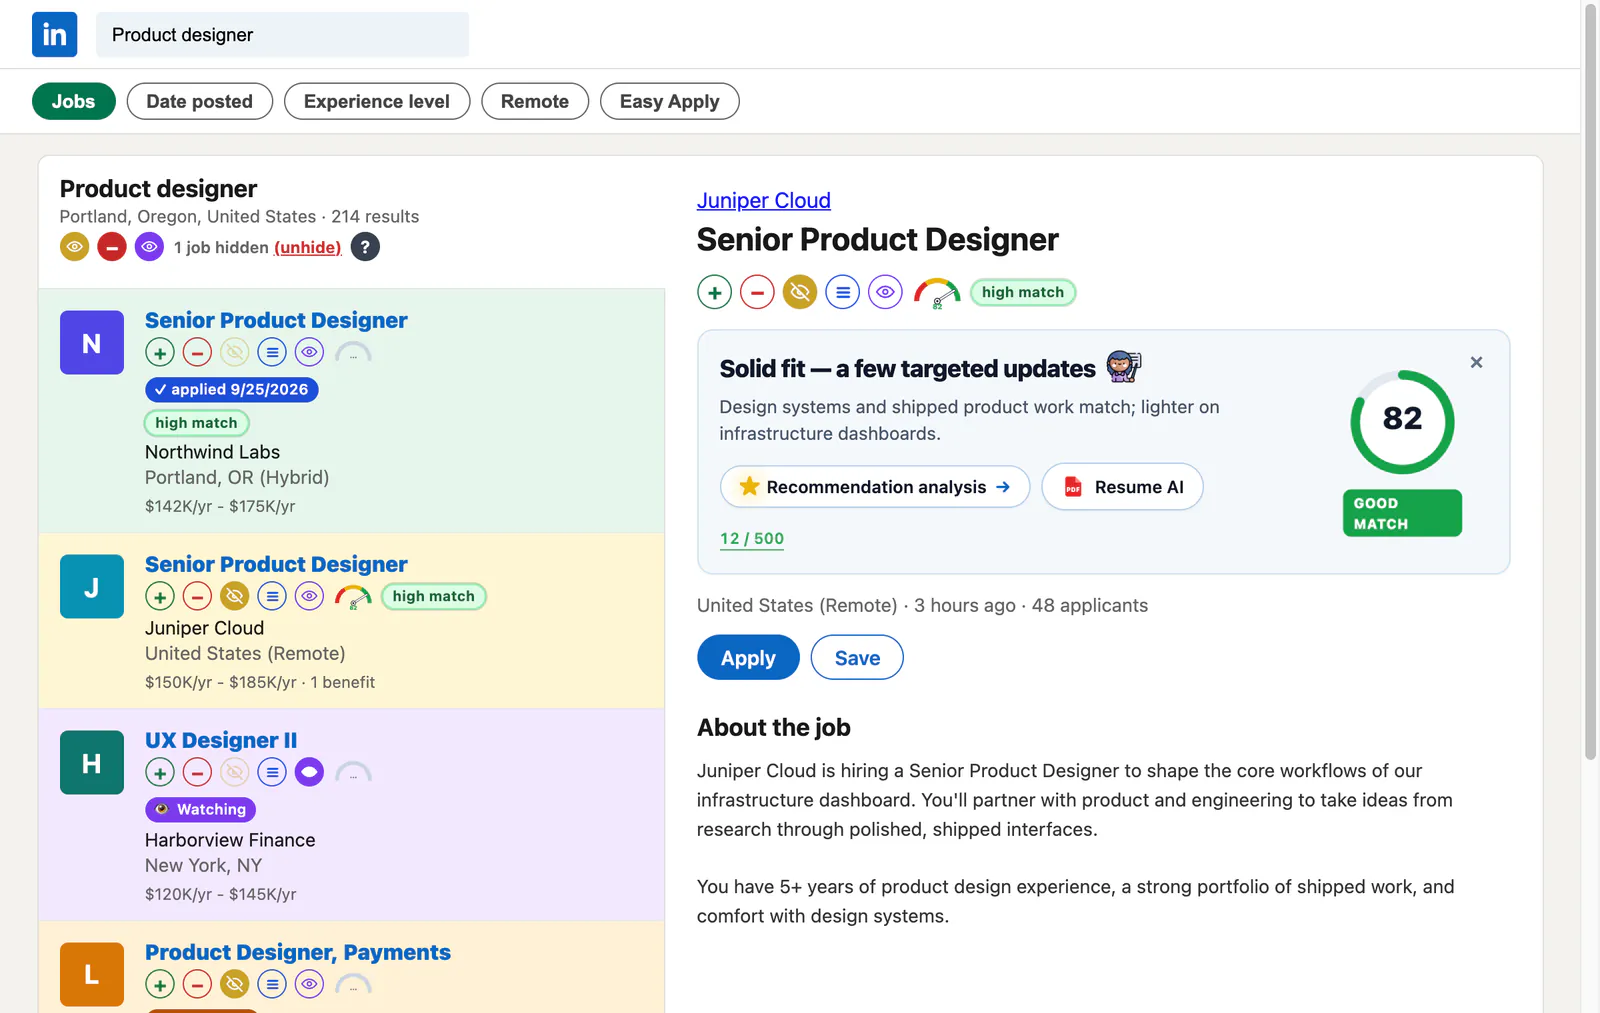The height and width of the screenshot is (1013, 1600).
Task: Open notes list icon on Harborview Finance job
Action: pos(272,772)
